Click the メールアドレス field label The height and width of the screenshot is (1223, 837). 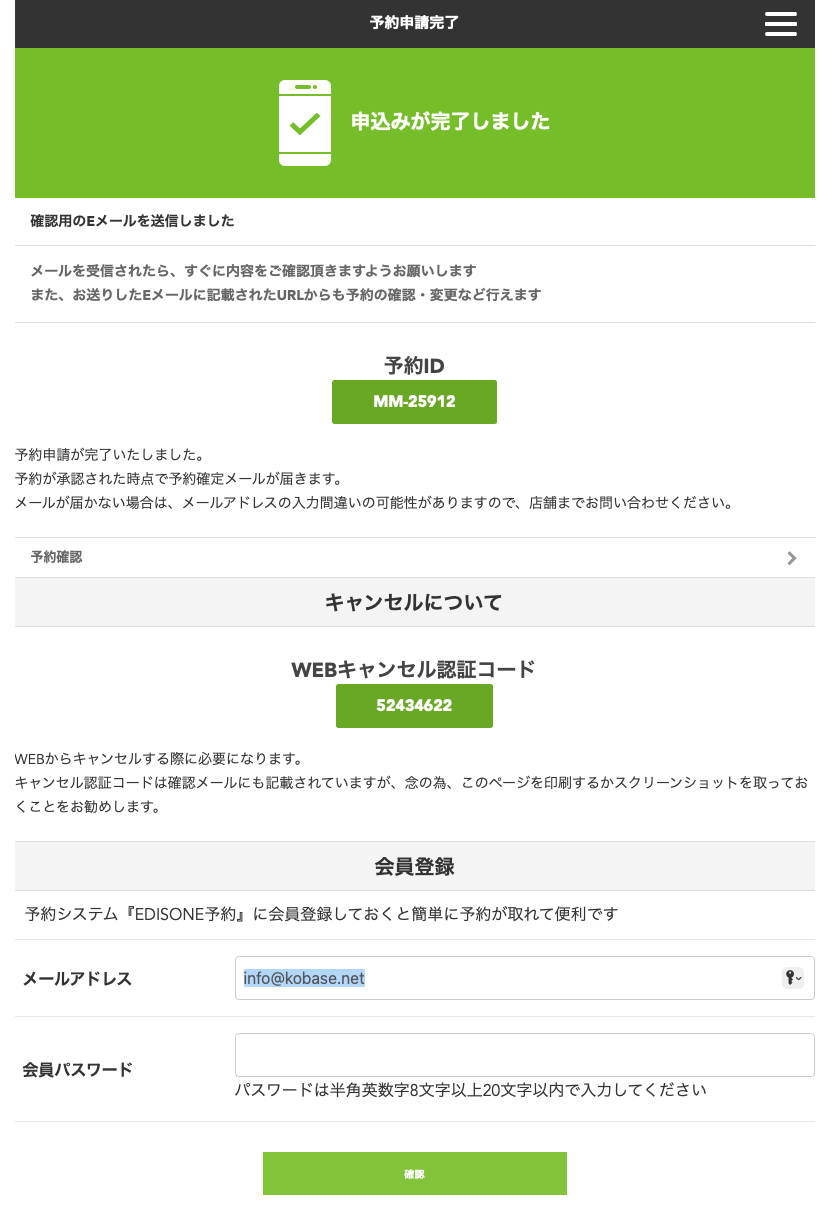[78, 979]
